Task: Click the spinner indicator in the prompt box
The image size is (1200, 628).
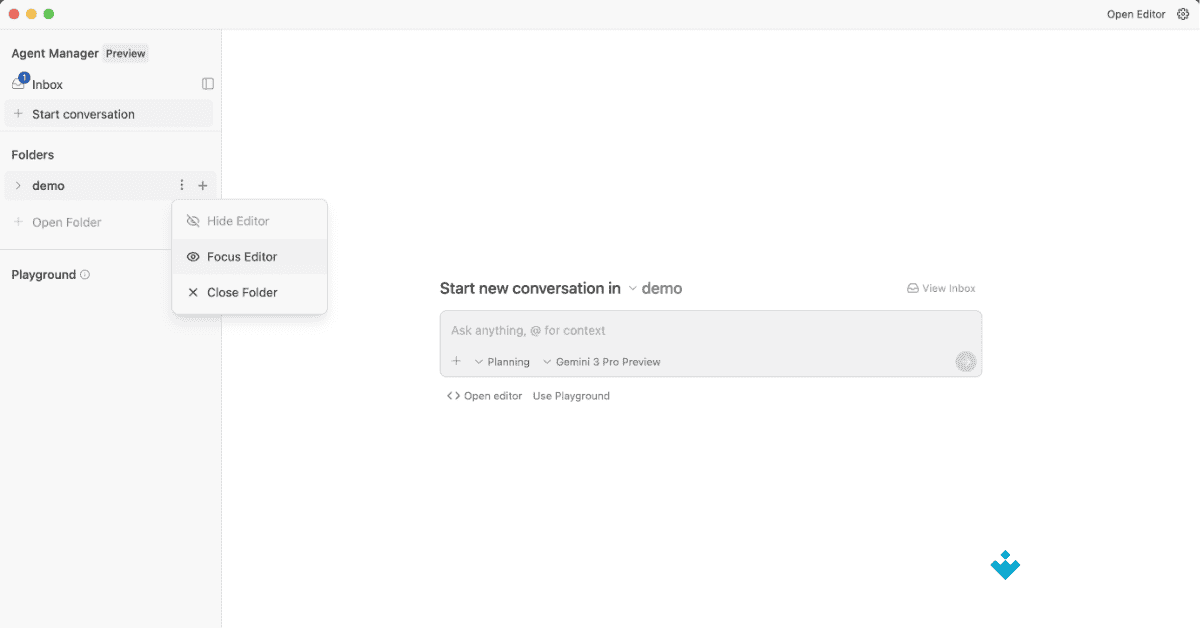Action: (965, 361)
